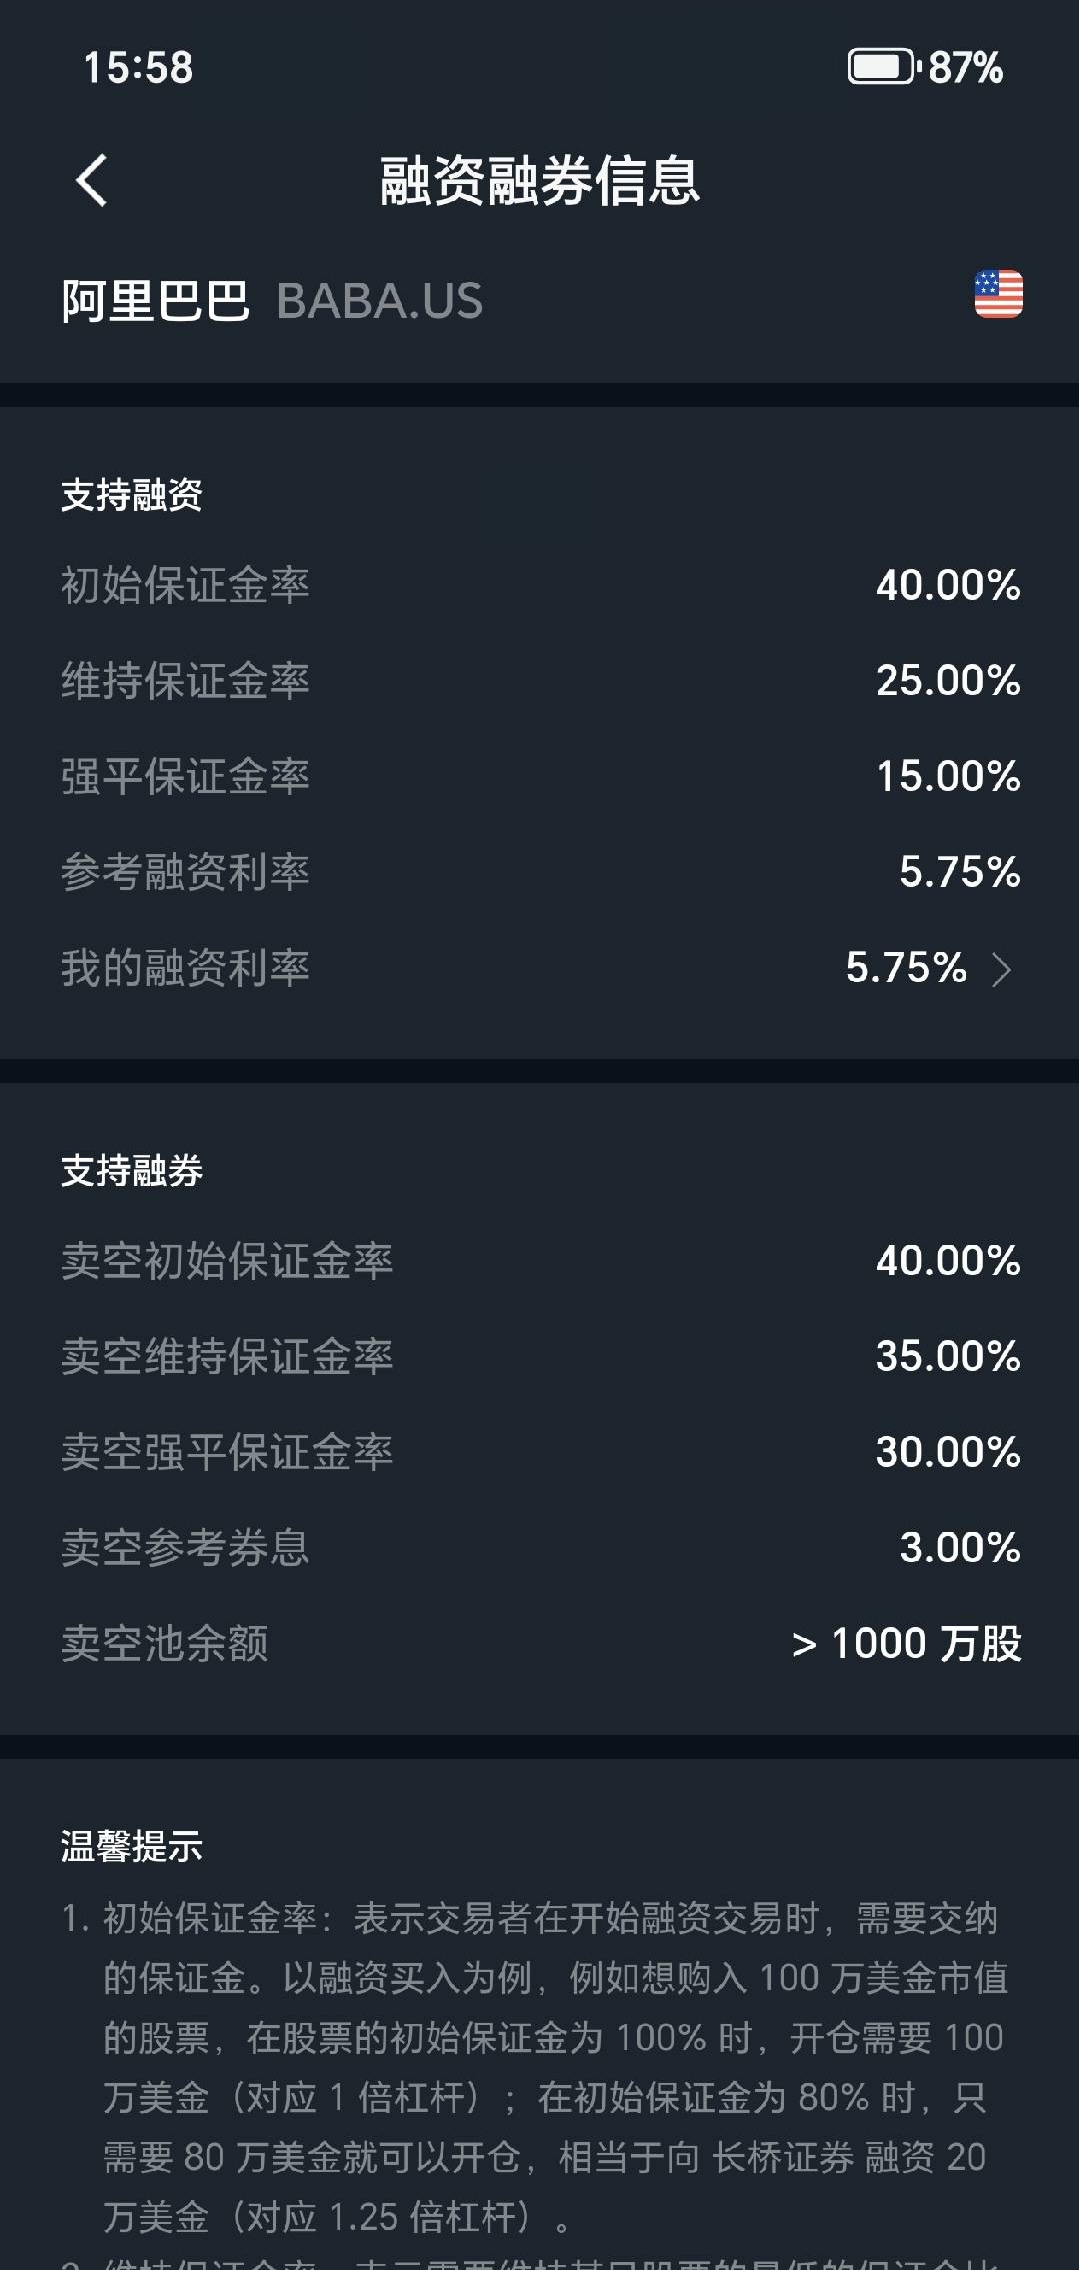Click the 支持融资 section header

coord(132,495)
